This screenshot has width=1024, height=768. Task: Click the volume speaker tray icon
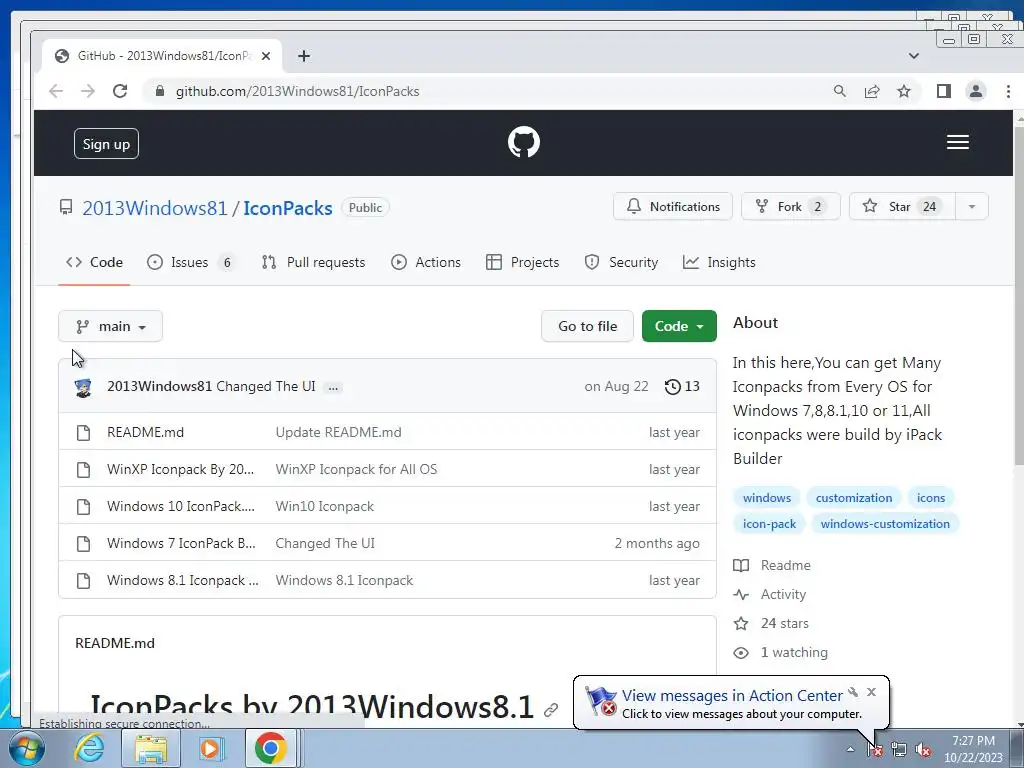coord(923,750)
